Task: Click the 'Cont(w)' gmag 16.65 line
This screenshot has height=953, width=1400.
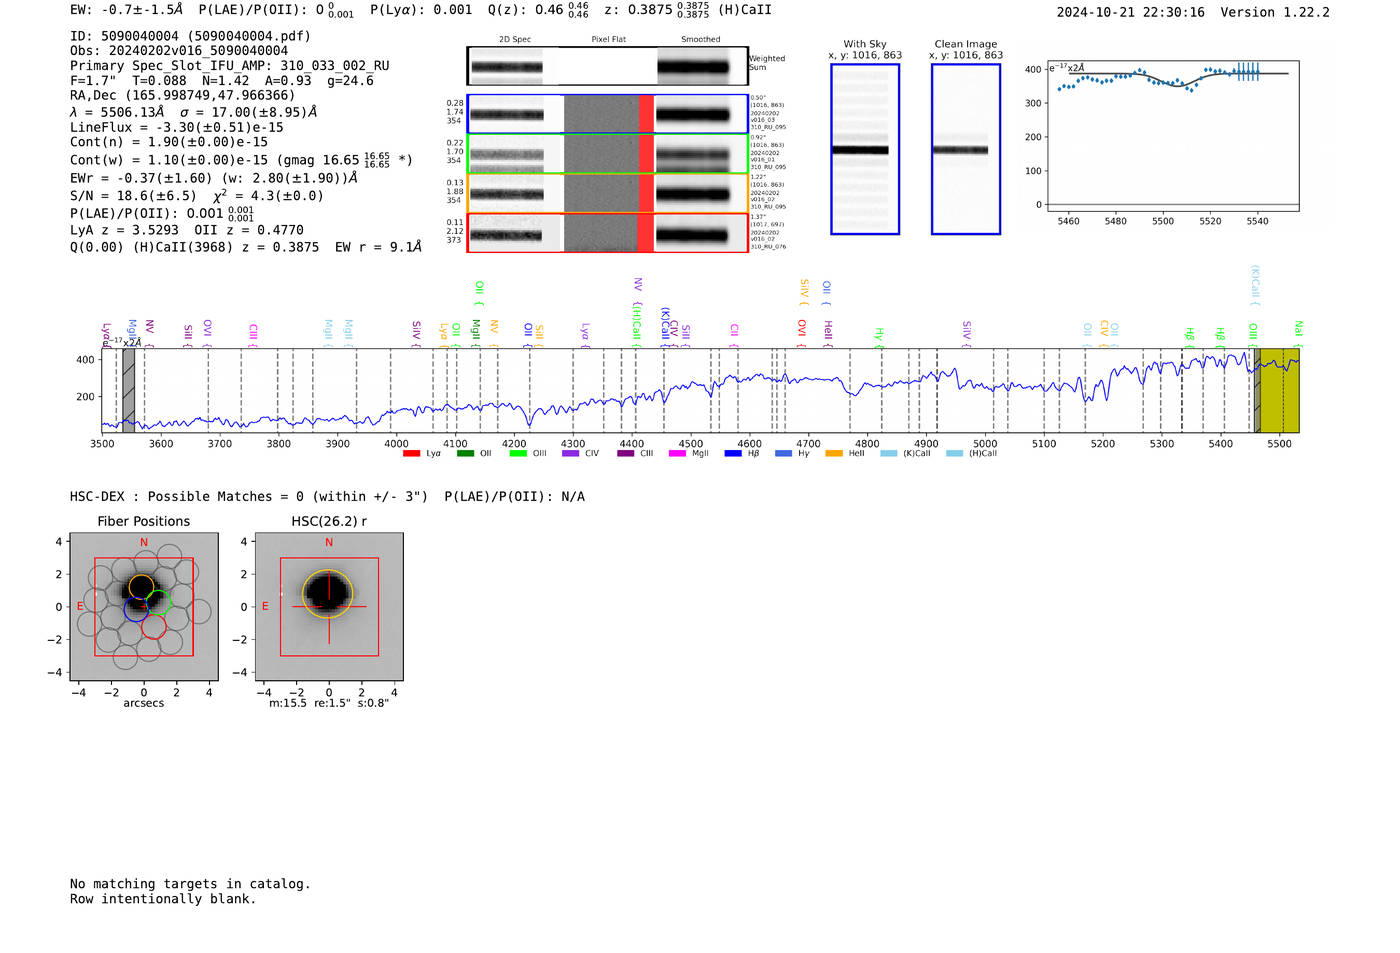Action: click(x=241, y=160)
